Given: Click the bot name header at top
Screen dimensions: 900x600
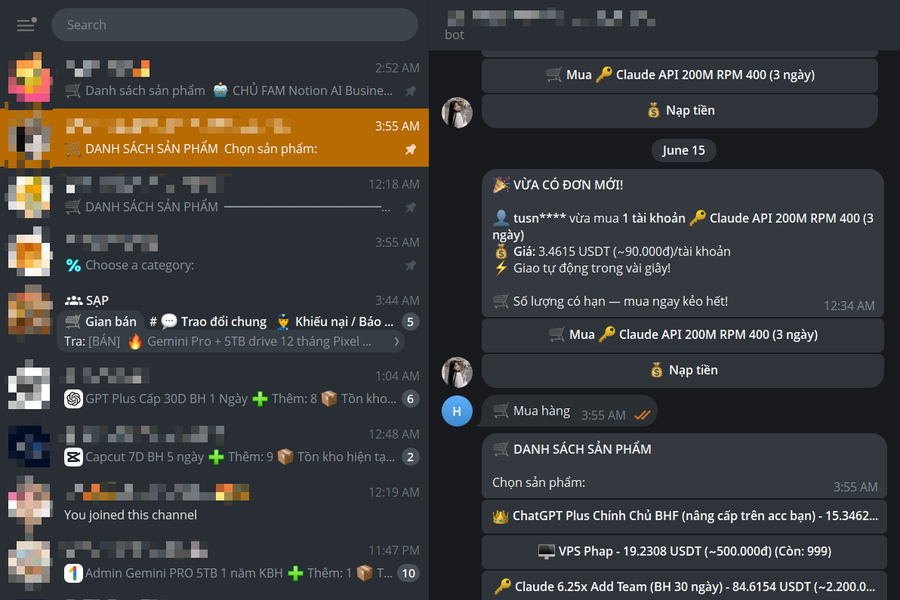Looking at the screenshot, I should coord(550,18).
